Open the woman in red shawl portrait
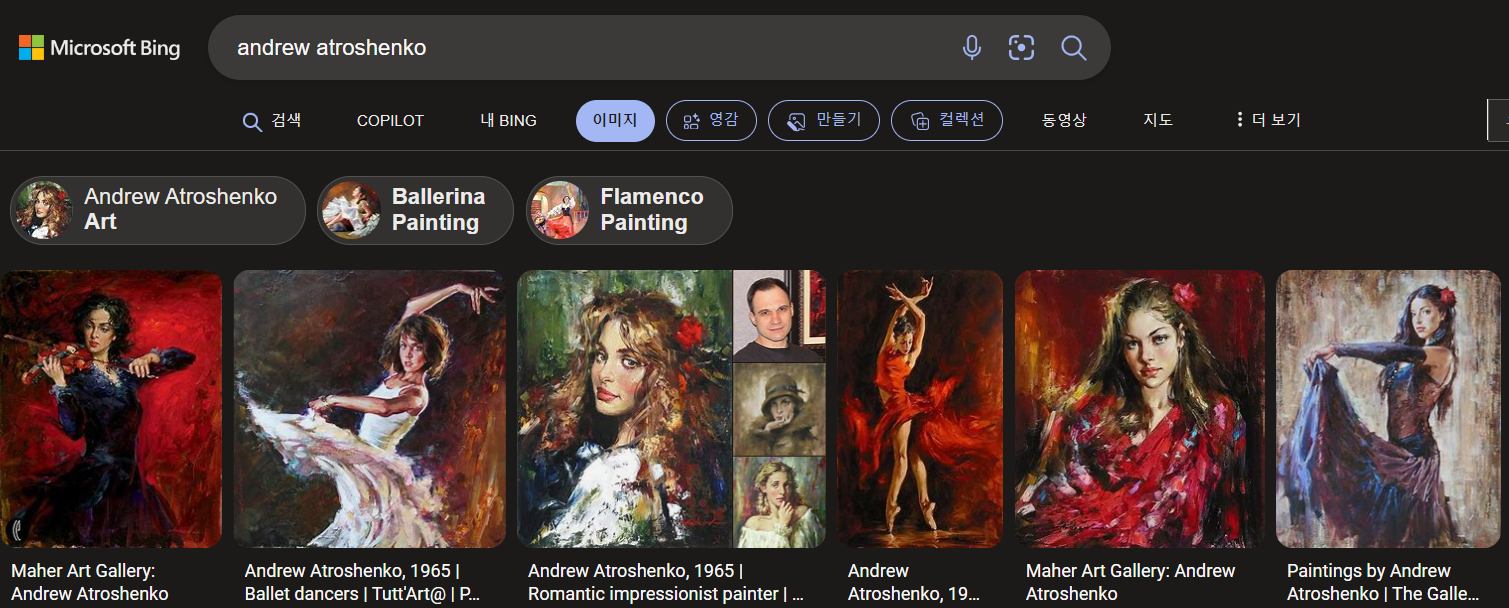Screen dimensions: 1509x608 [1140, 409]
